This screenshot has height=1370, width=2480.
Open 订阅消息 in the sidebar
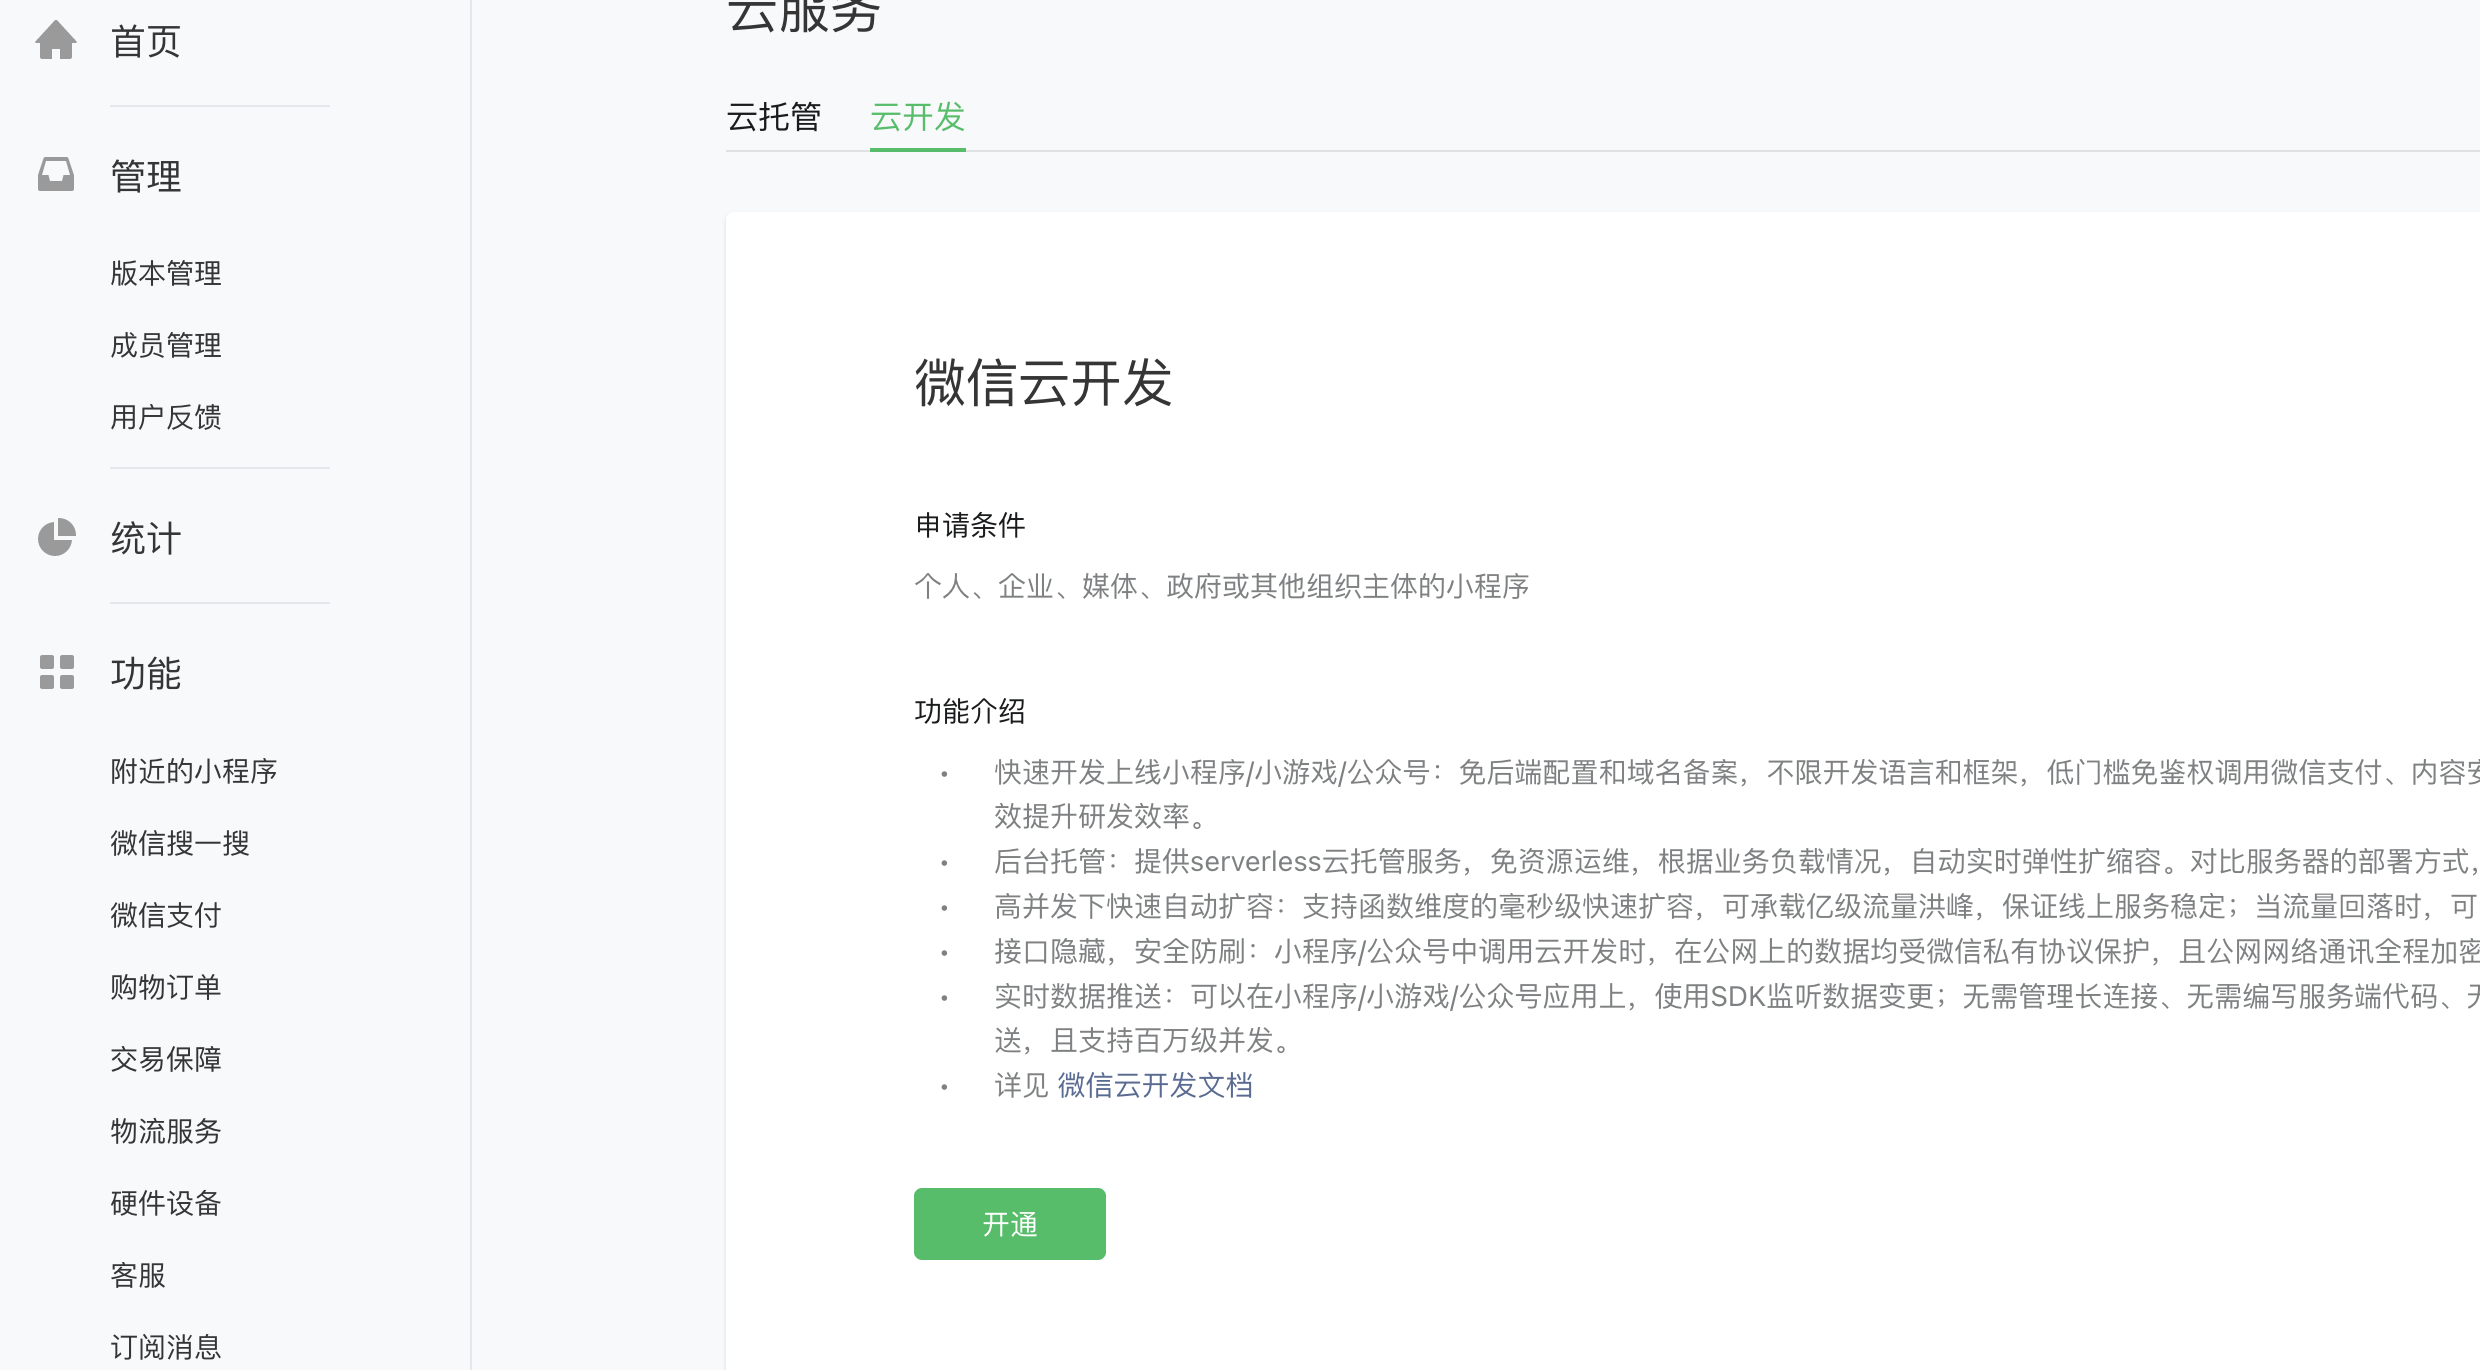(166, 1347)
